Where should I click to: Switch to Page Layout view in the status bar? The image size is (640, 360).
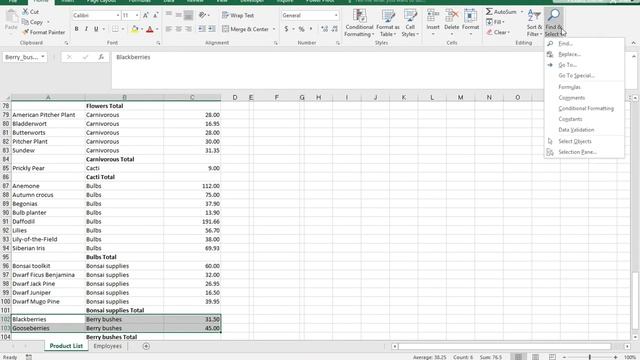pyautogui.click(x=535, y=357)
